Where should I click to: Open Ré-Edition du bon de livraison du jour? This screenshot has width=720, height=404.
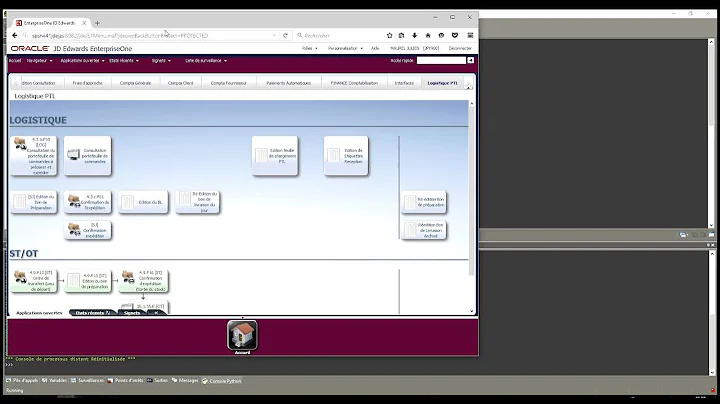point(197,202)
